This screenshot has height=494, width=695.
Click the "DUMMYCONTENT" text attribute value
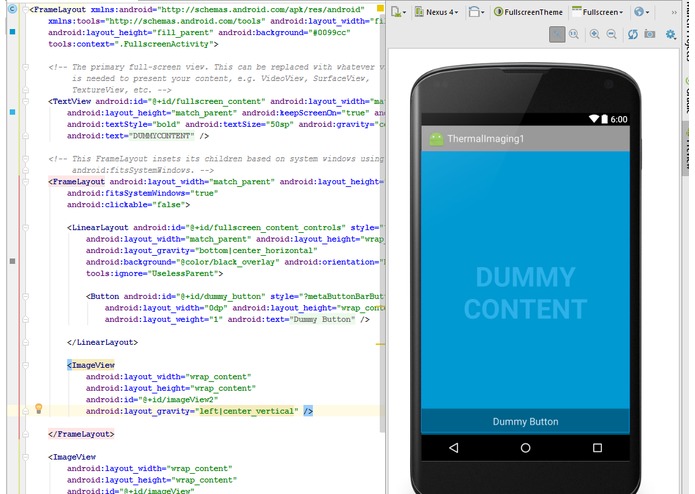point(161,136)
